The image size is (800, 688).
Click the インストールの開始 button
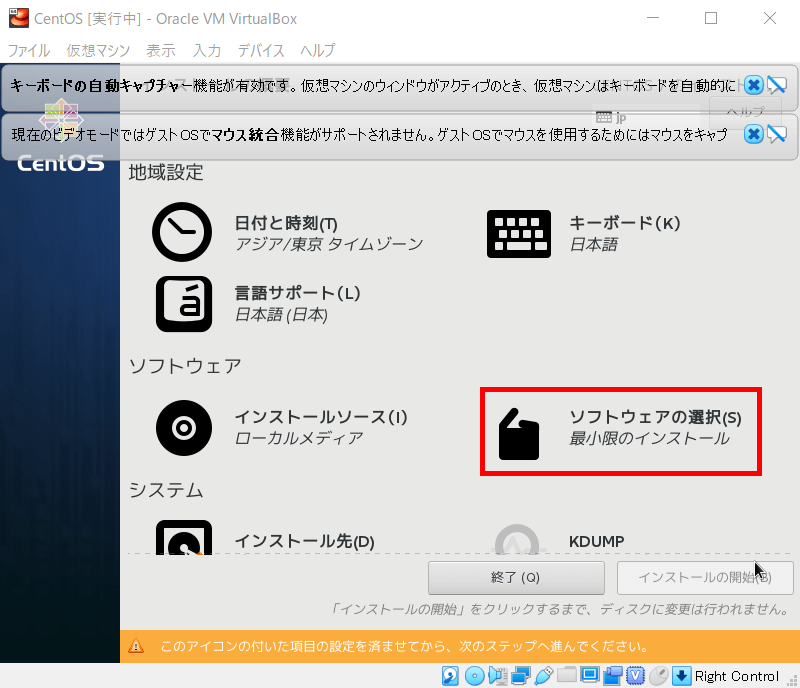point(705,578)
